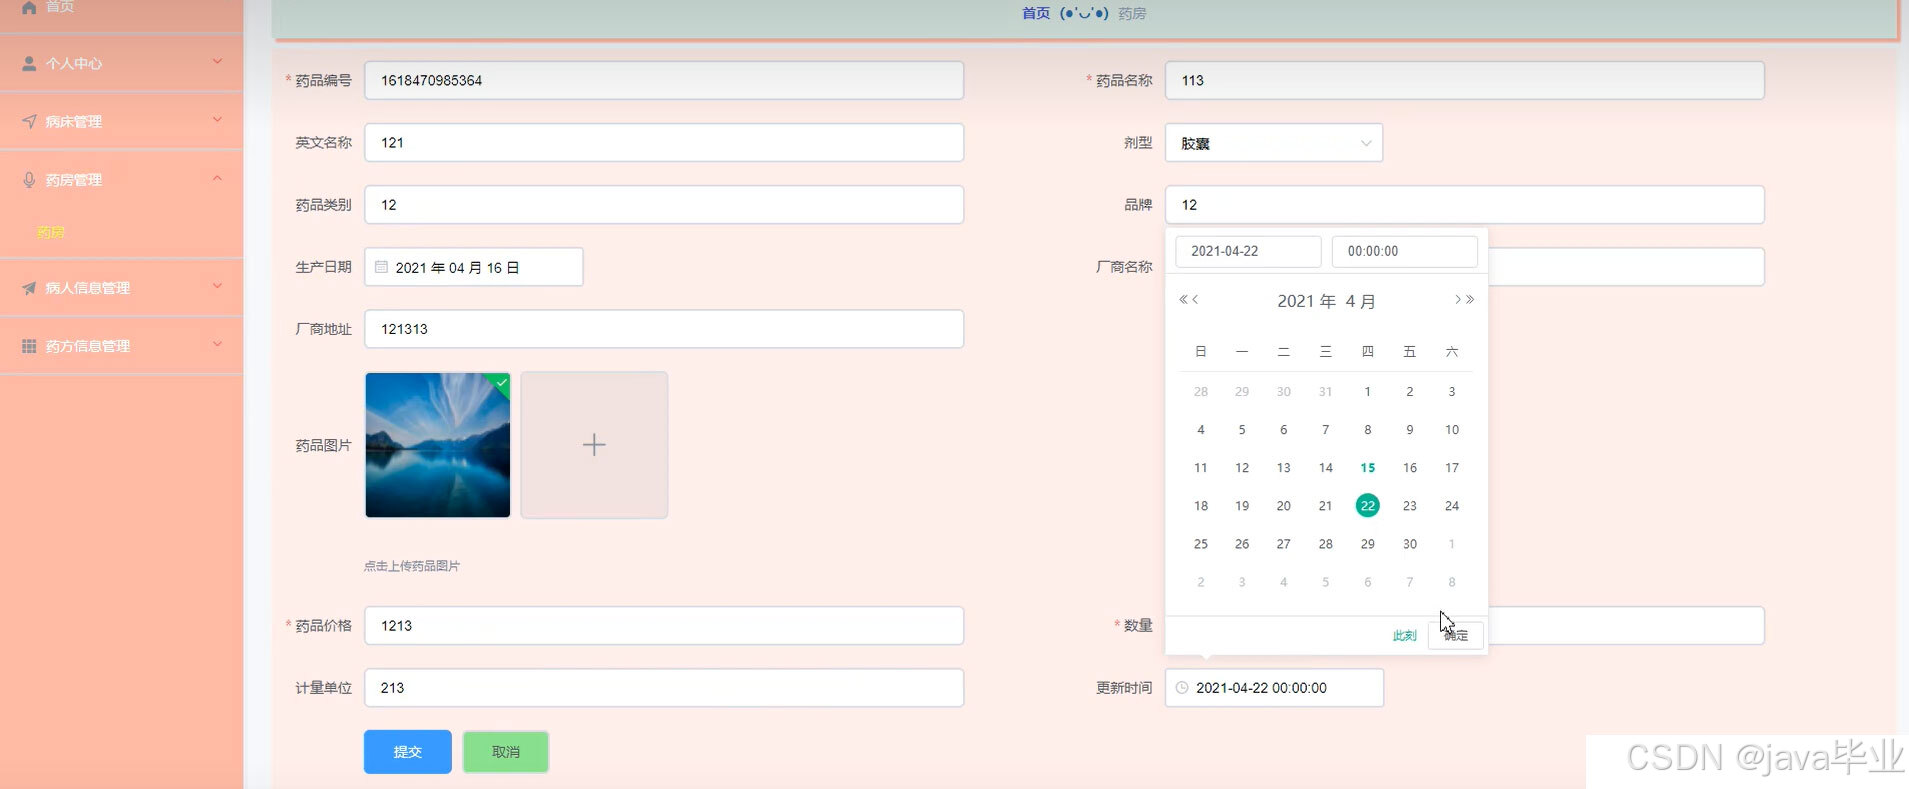Image resolution: width=1909 pixels, height=789 pixels.
Task: Click the 更新时间 datetime field
Action: coord(1274,688)
